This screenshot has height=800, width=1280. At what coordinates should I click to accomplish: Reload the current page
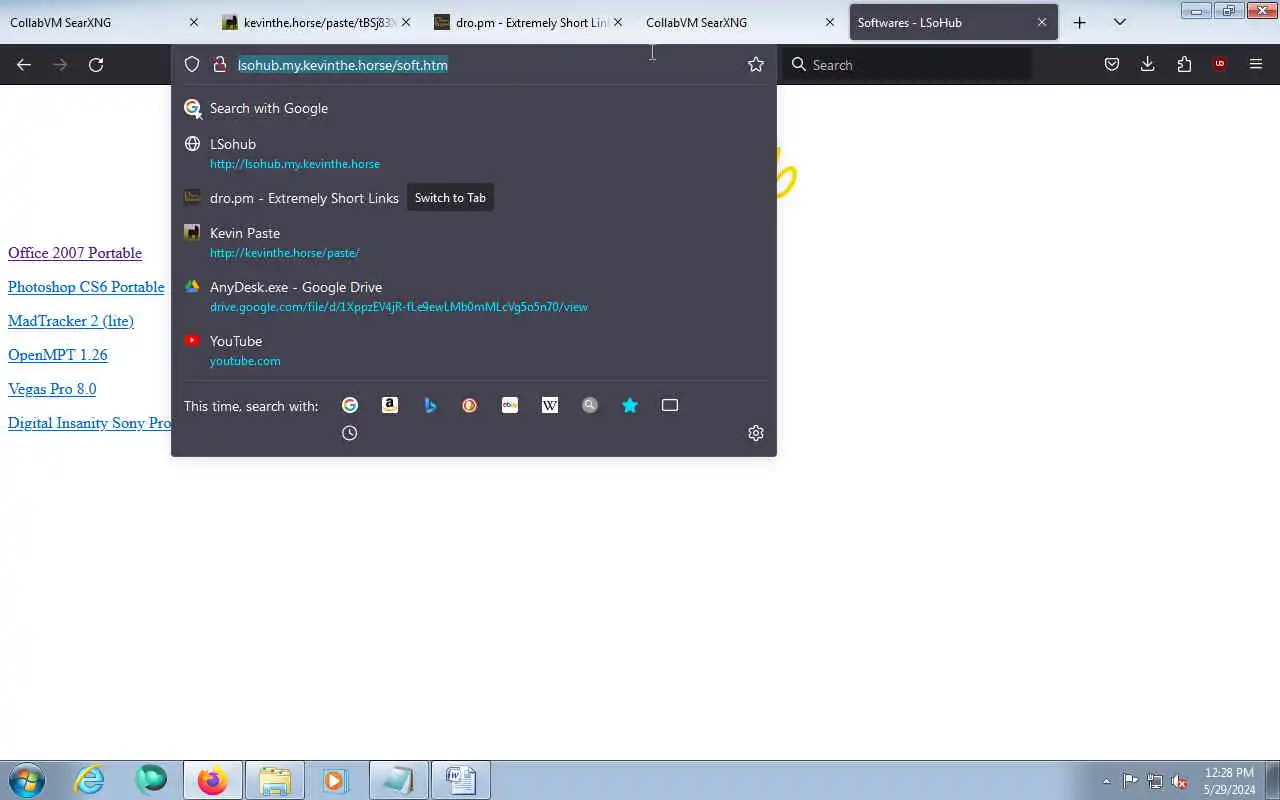(96, 65)
